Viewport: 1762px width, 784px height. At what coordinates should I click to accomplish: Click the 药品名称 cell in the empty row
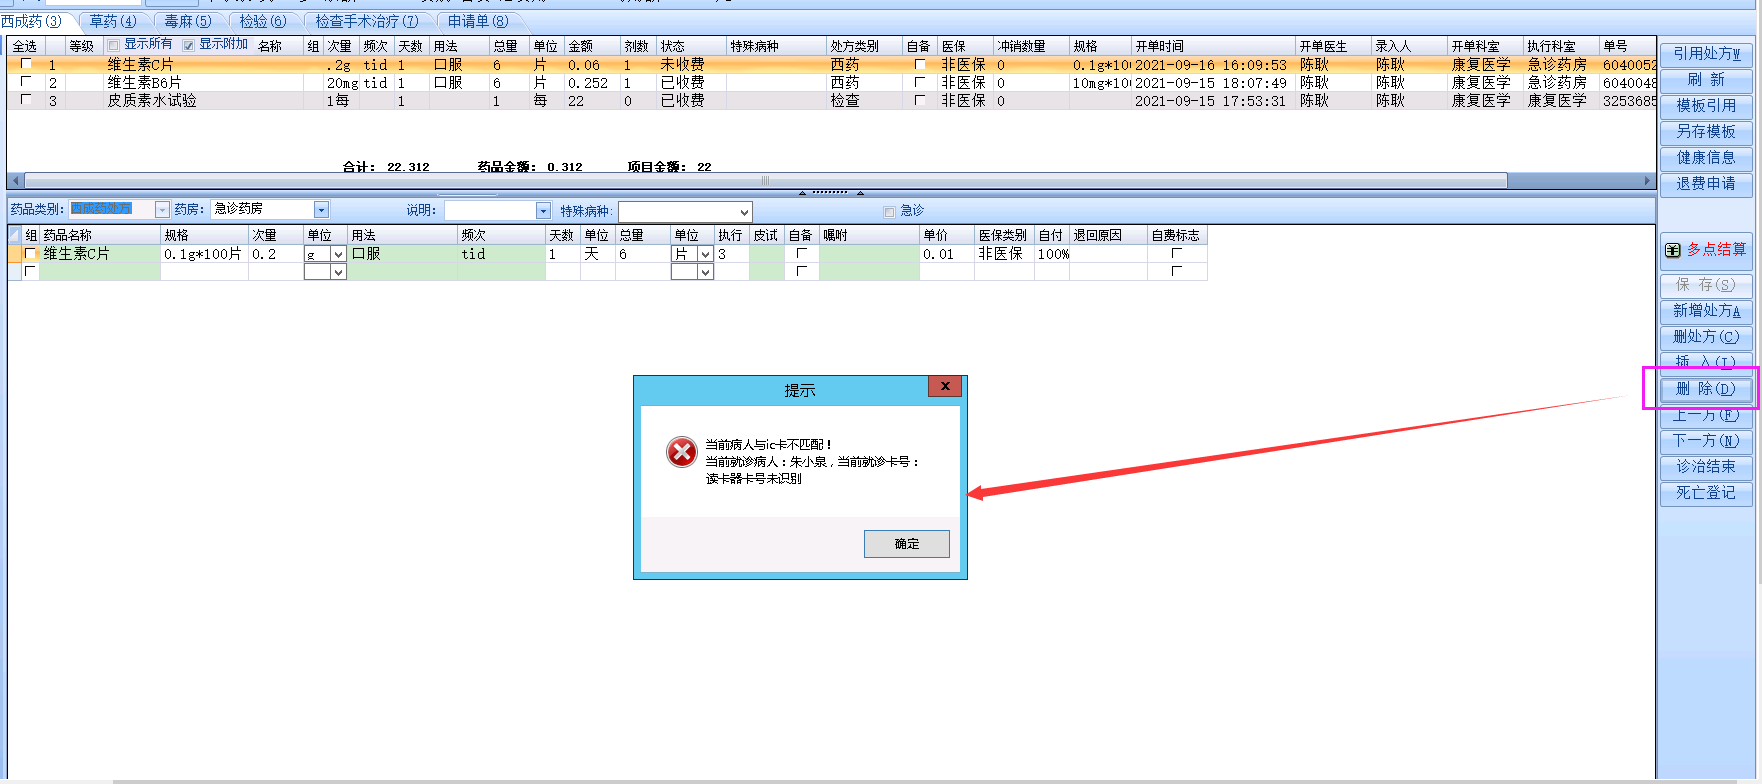pos(99,272)
